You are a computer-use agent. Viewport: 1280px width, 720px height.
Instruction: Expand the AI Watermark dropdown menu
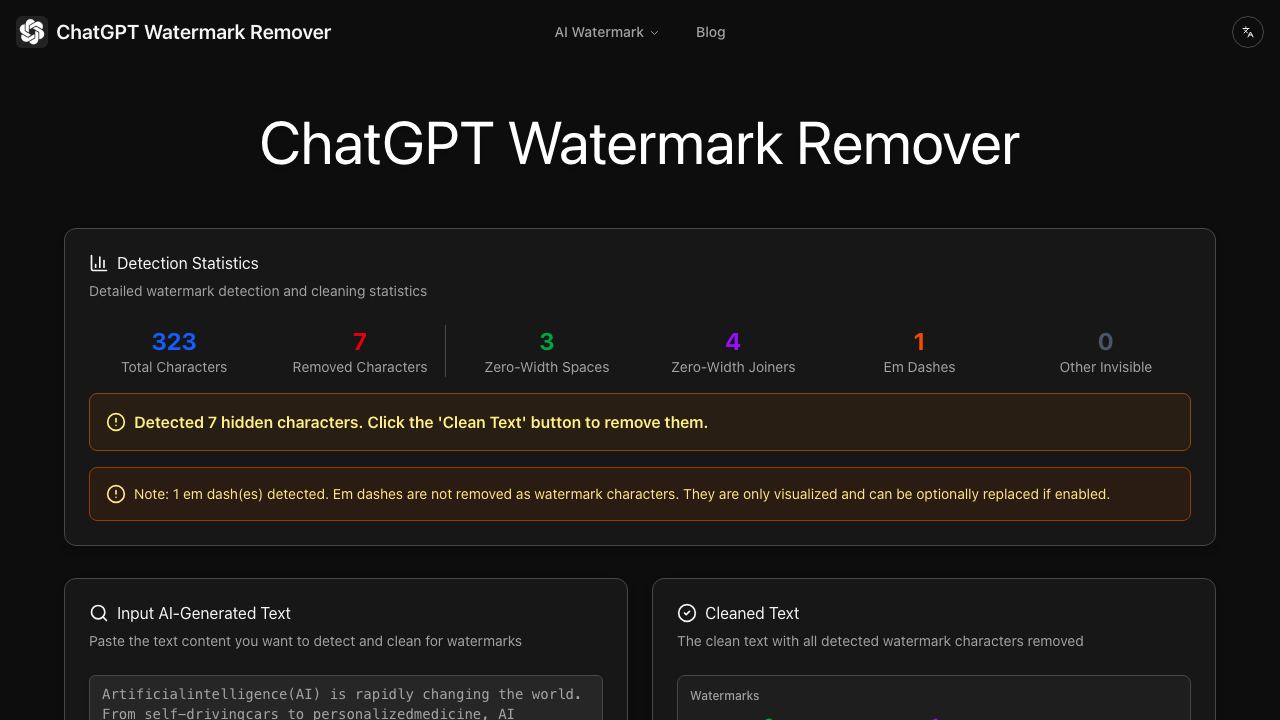pos(607,32)
